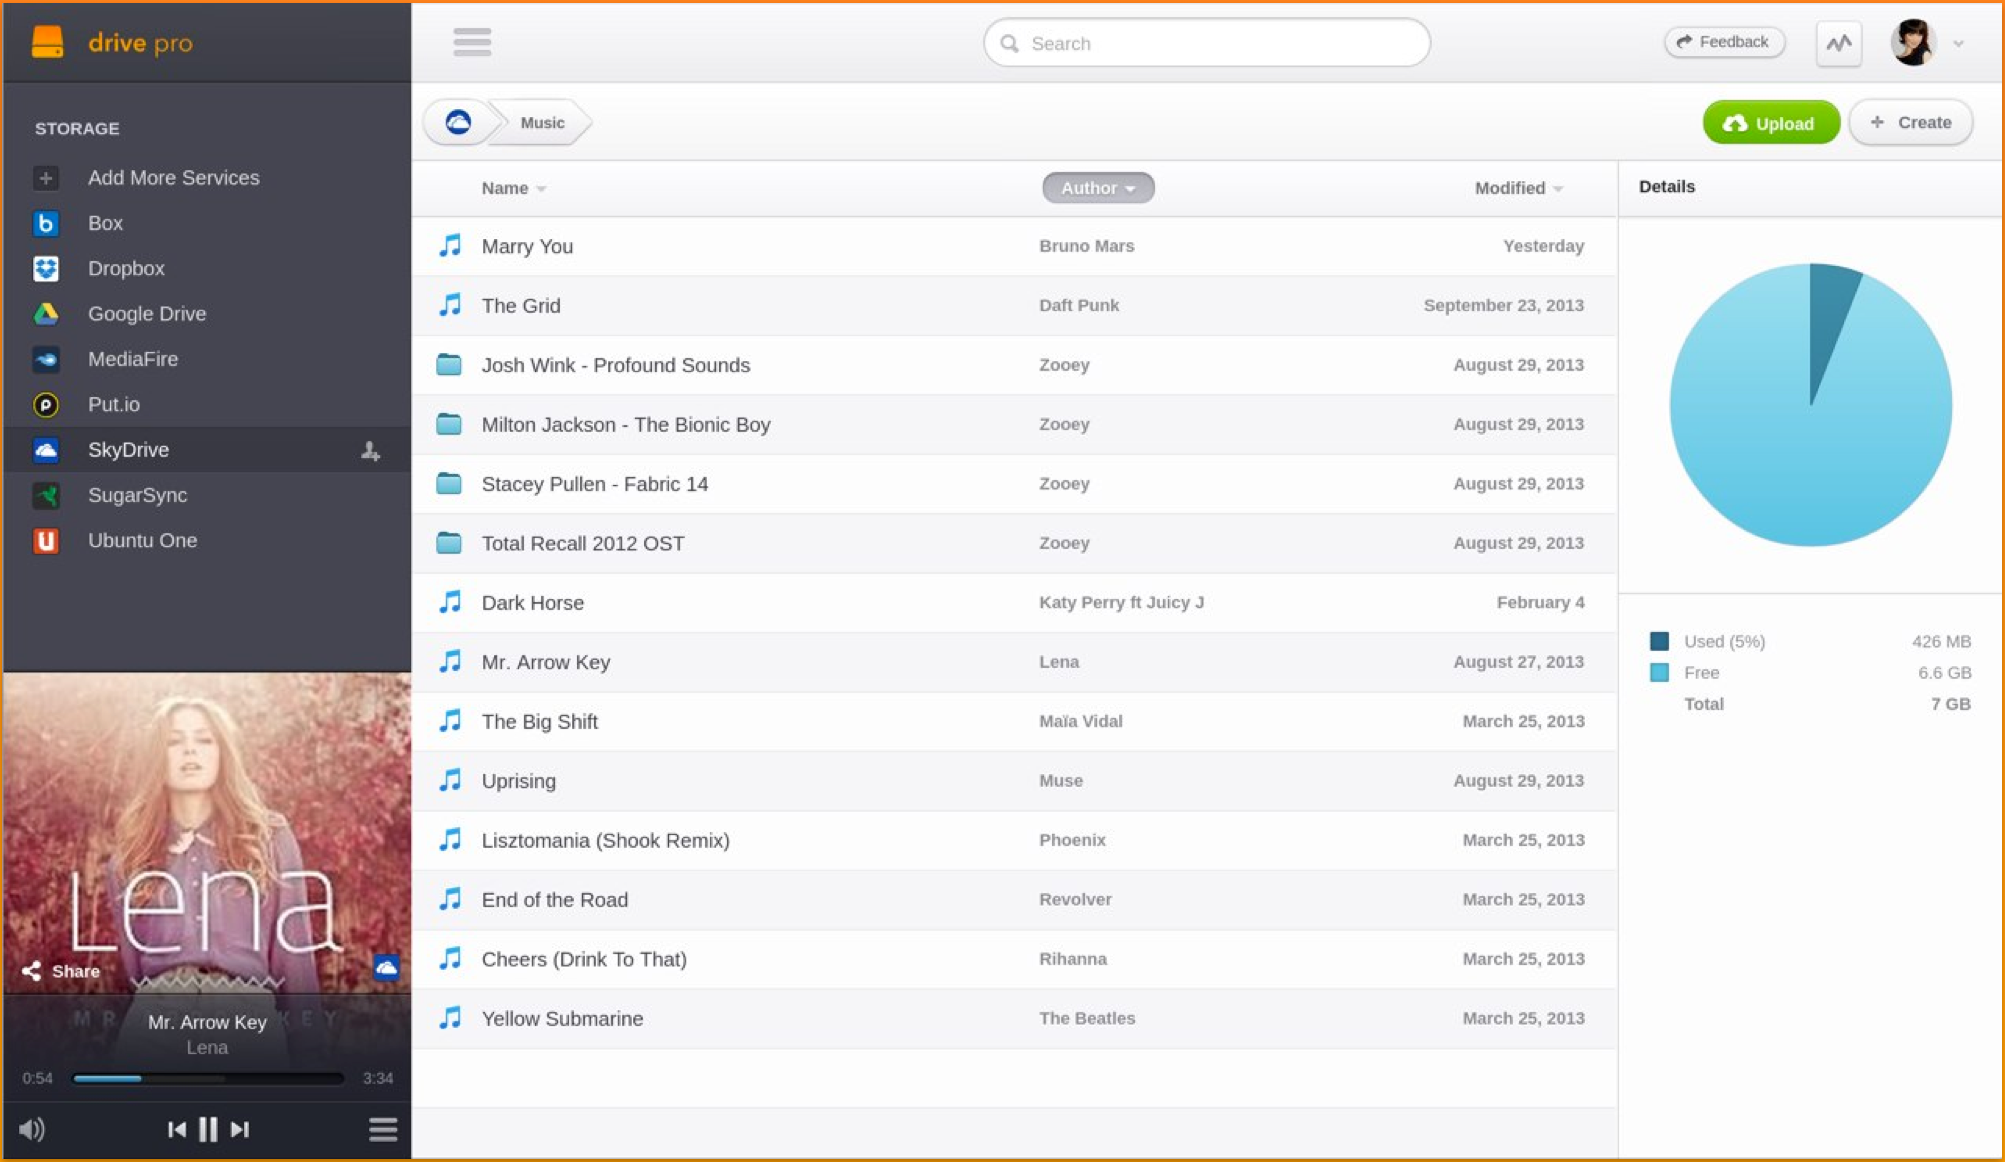
Task: Click author Katy Perry ft Juicy J
Action: [1121, 602]
